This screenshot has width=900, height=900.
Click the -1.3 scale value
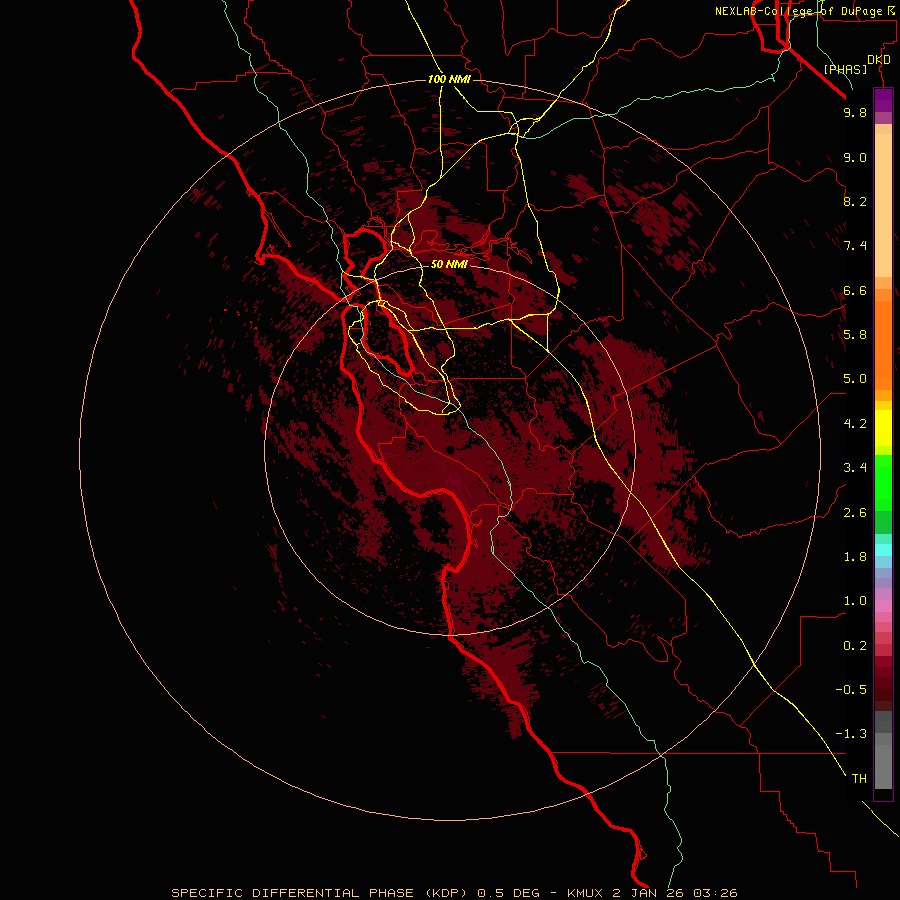pyautogui.click(x=851, y=734)
